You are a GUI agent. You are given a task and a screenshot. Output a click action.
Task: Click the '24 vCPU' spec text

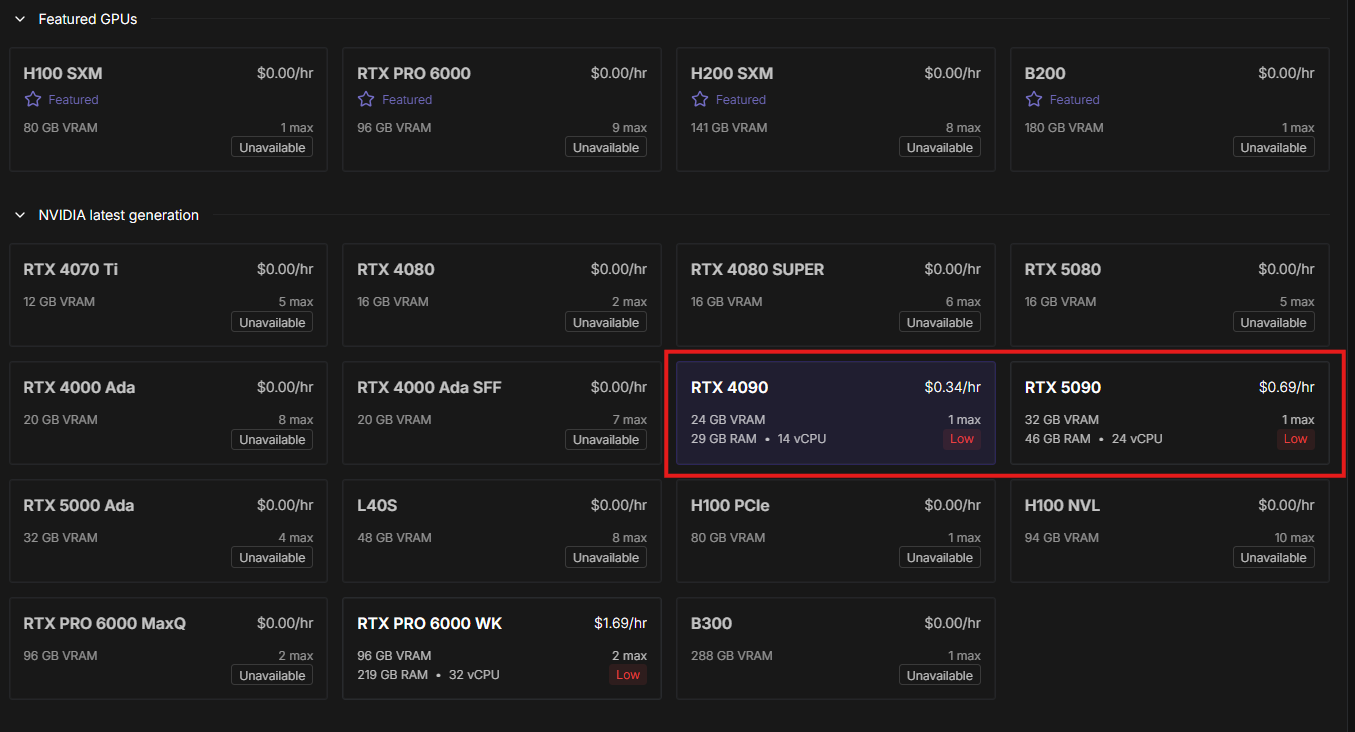(1136, 438)
